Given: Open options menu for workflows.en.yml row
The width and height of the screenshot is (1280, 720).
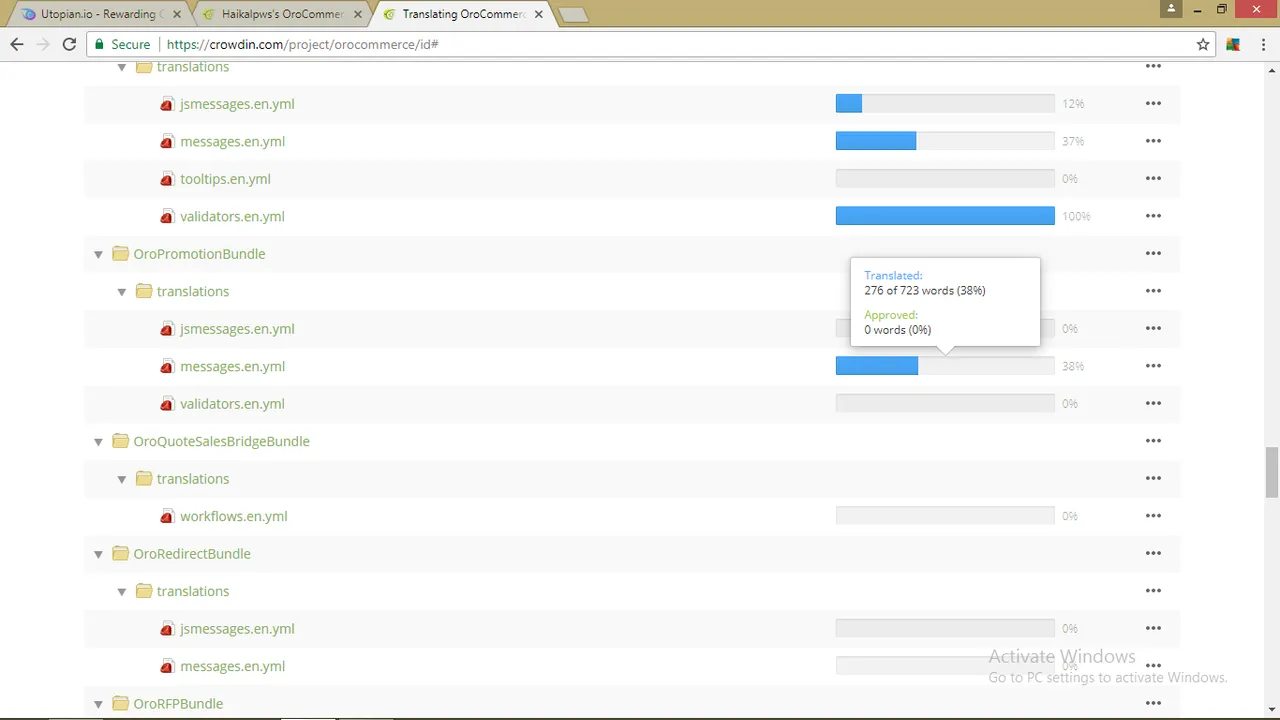Looking at the screenshot, I should click(x=1153, y=516).
